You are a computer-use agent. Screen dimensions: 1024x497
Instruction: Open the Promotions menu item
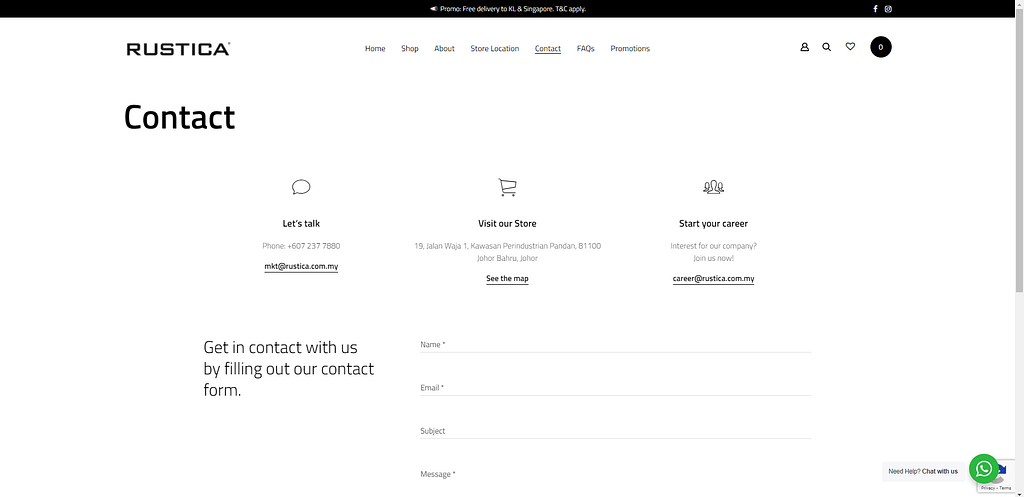coord(630,49)
